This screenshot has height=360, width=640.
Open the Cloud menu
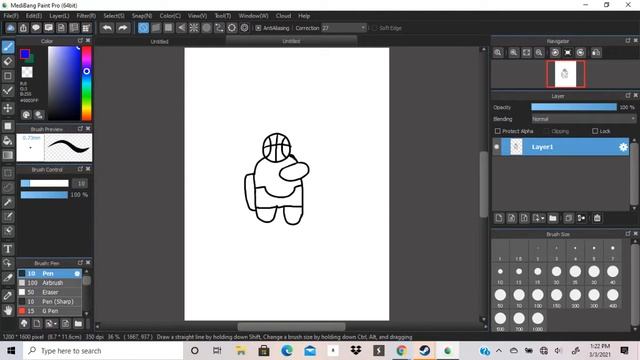(283, 16)
